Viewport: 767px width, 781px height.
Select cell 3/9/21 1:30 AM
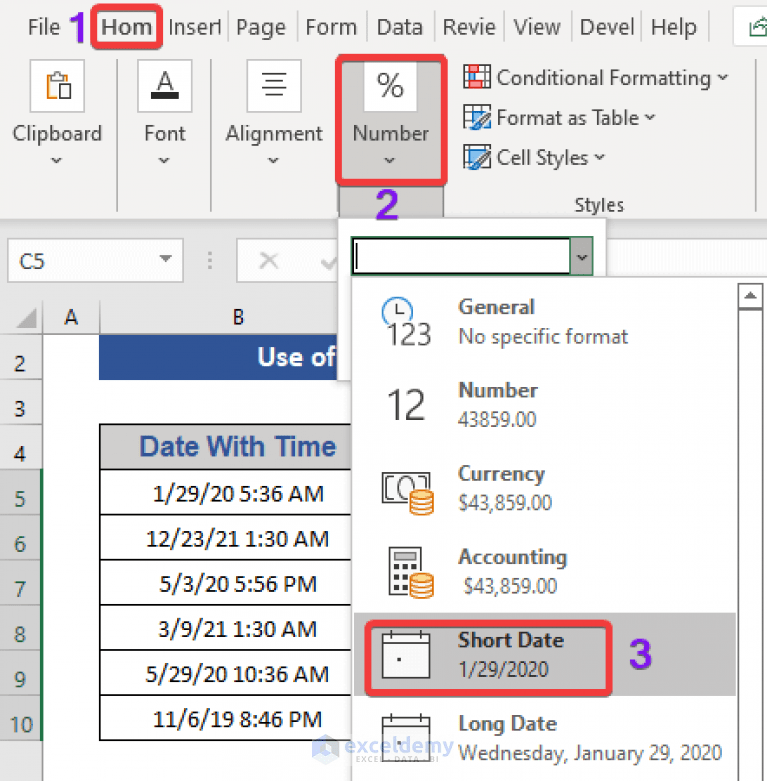[226, 629]
